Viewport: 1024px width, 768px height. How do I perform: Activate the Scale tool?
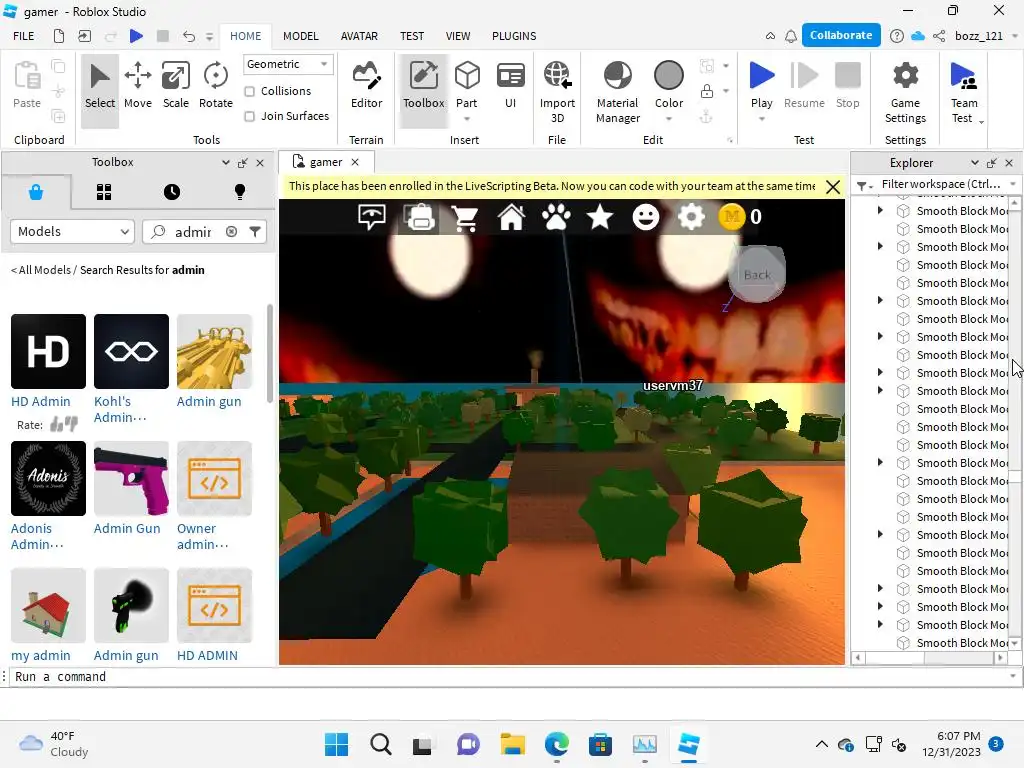click(176, 87)
